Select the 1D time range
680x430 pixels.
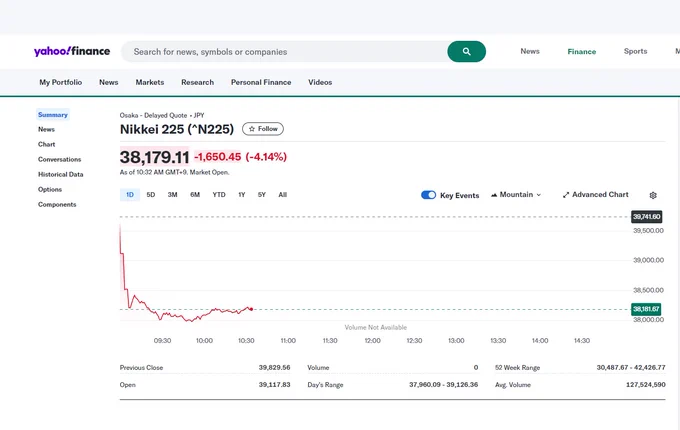130,195
